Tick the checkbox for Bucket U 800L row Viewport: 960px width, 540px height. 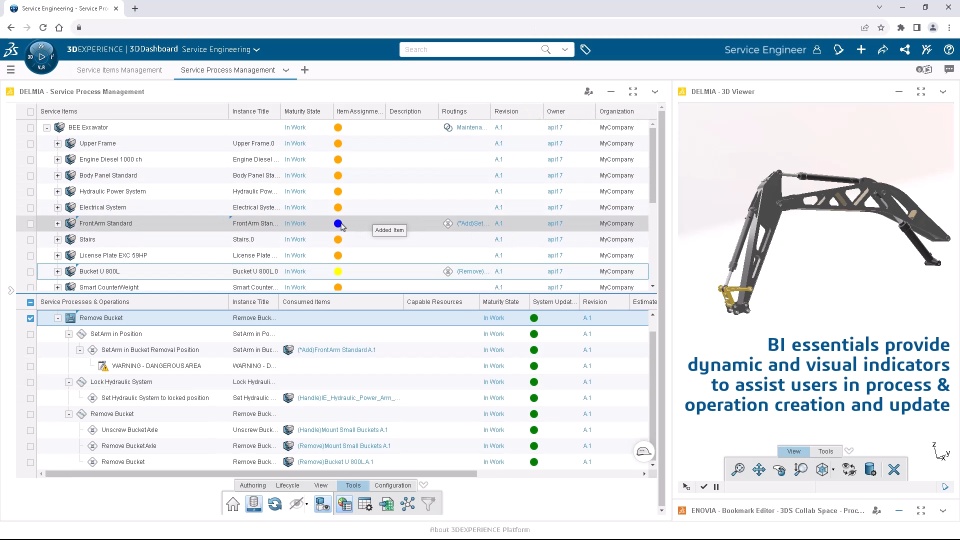coord(31,272)
